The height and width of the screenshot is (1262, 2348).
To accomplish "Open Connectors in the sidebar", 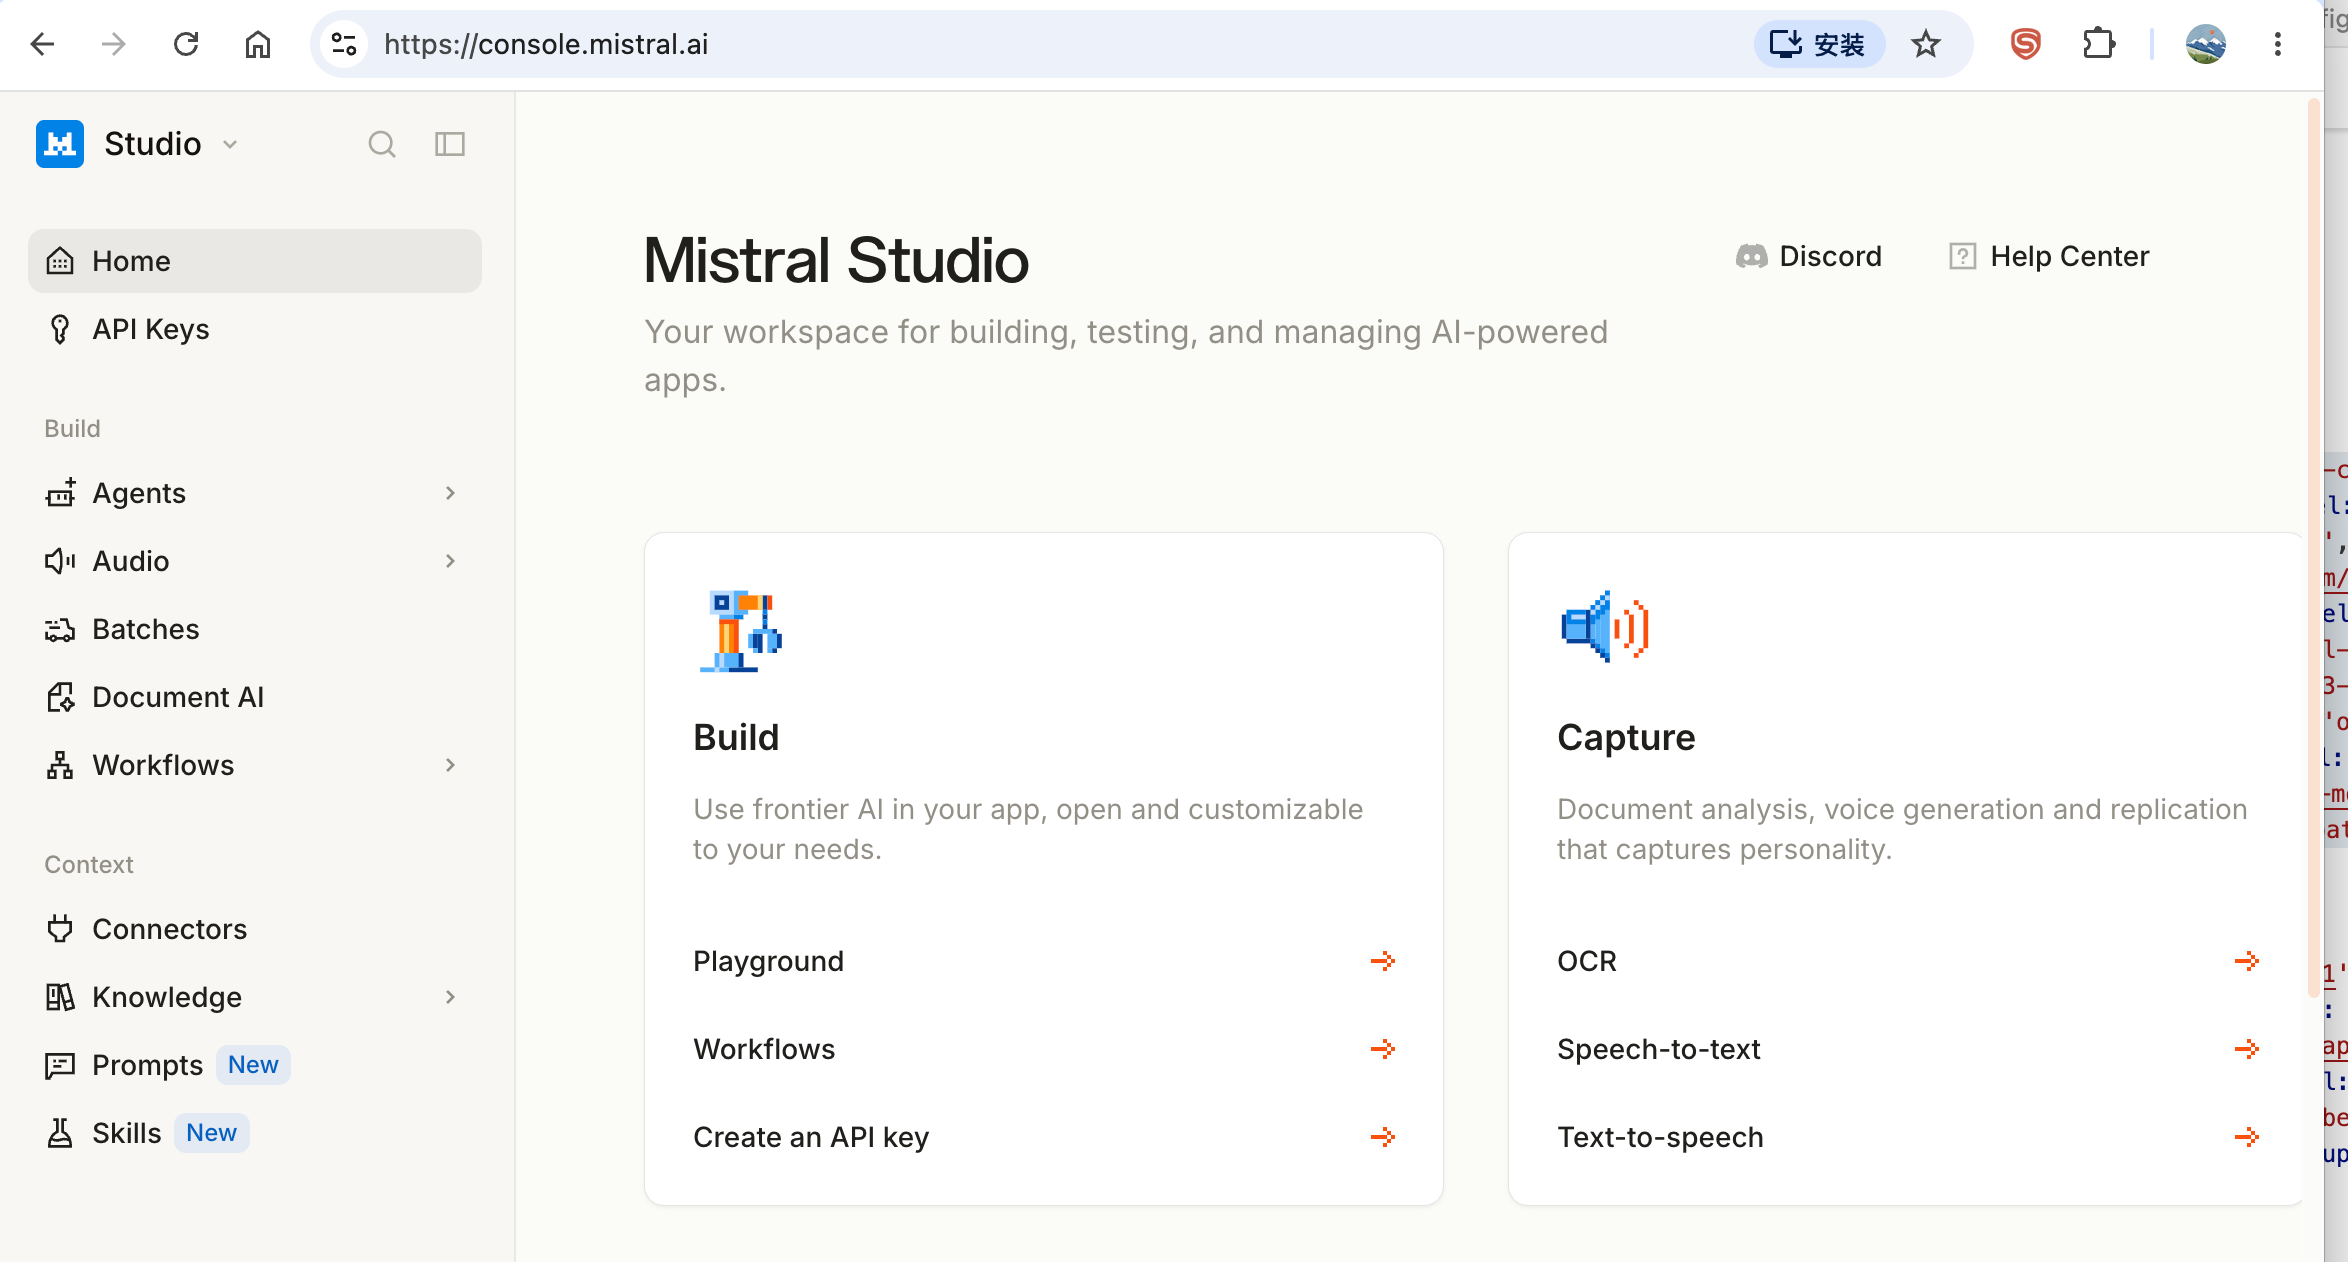I will pyautogui.click(x=255, y=929).
